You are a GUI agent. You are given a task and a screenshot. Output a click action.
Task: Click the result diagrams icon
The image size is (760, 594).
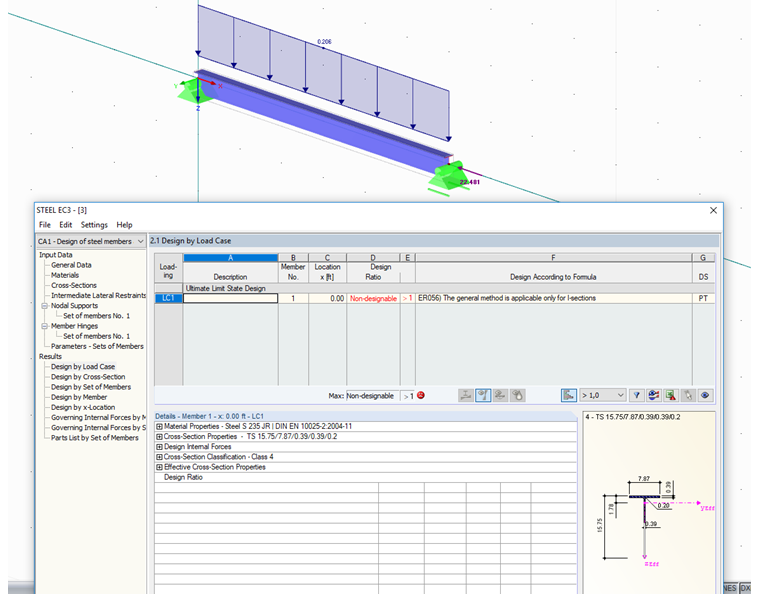(653, 395)
